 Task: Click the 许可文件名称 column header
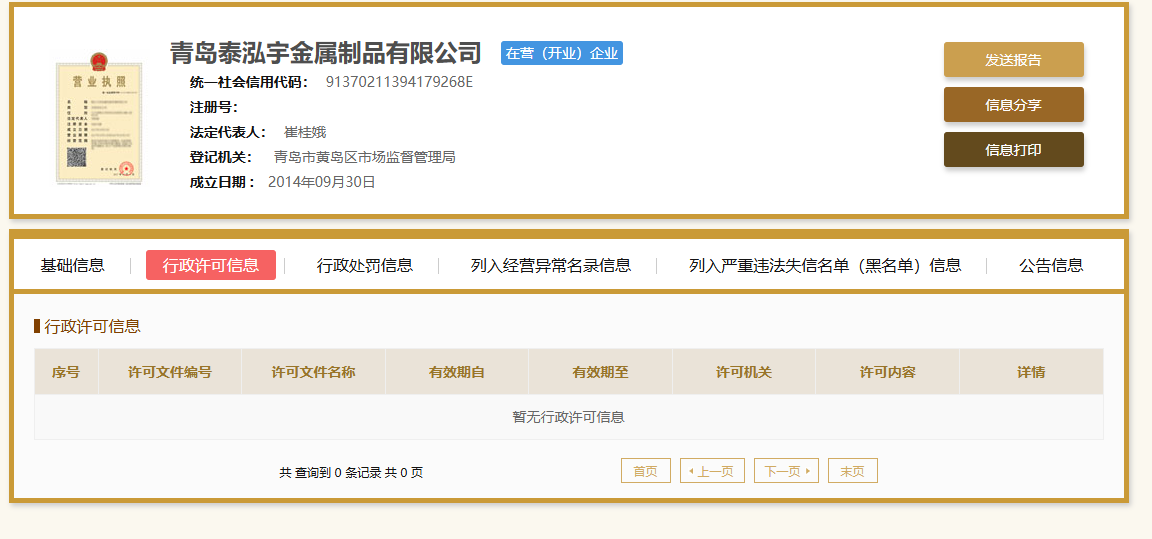(x=314, y=372)
